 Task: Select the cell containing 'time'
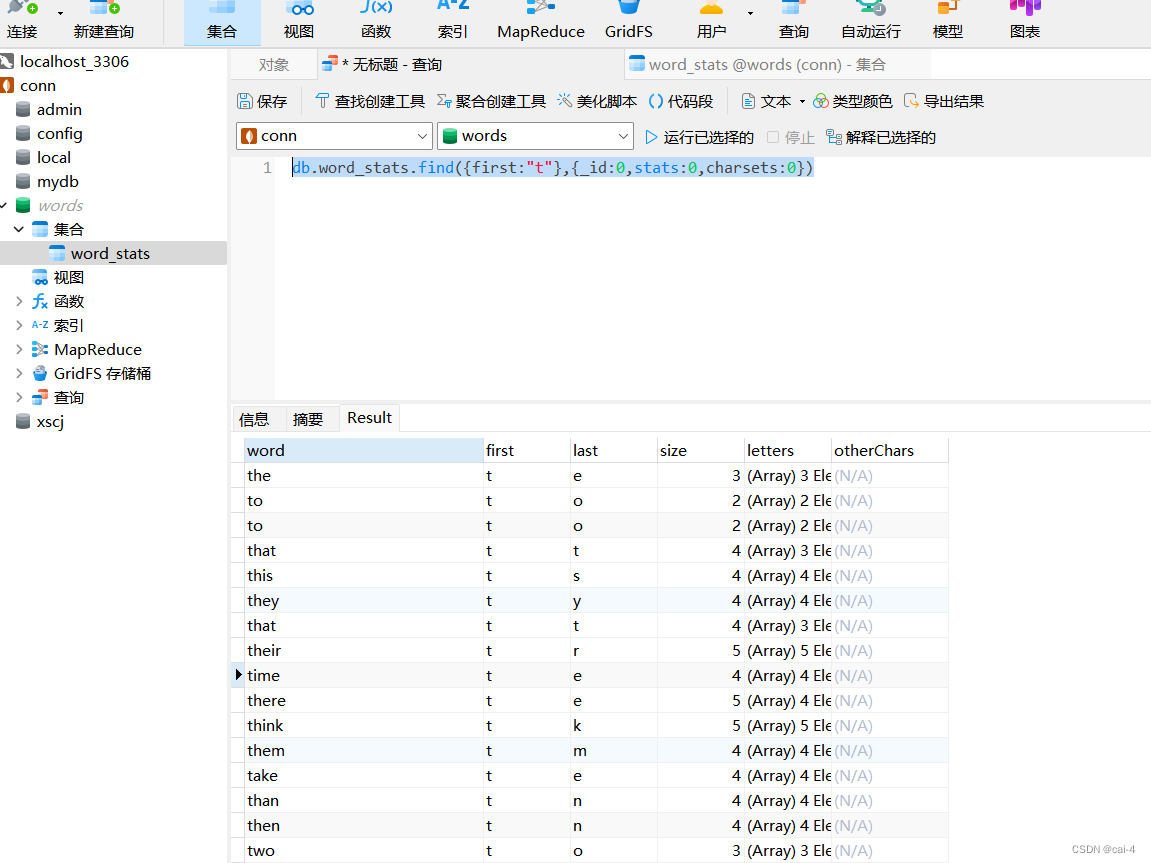click(363, 676)
